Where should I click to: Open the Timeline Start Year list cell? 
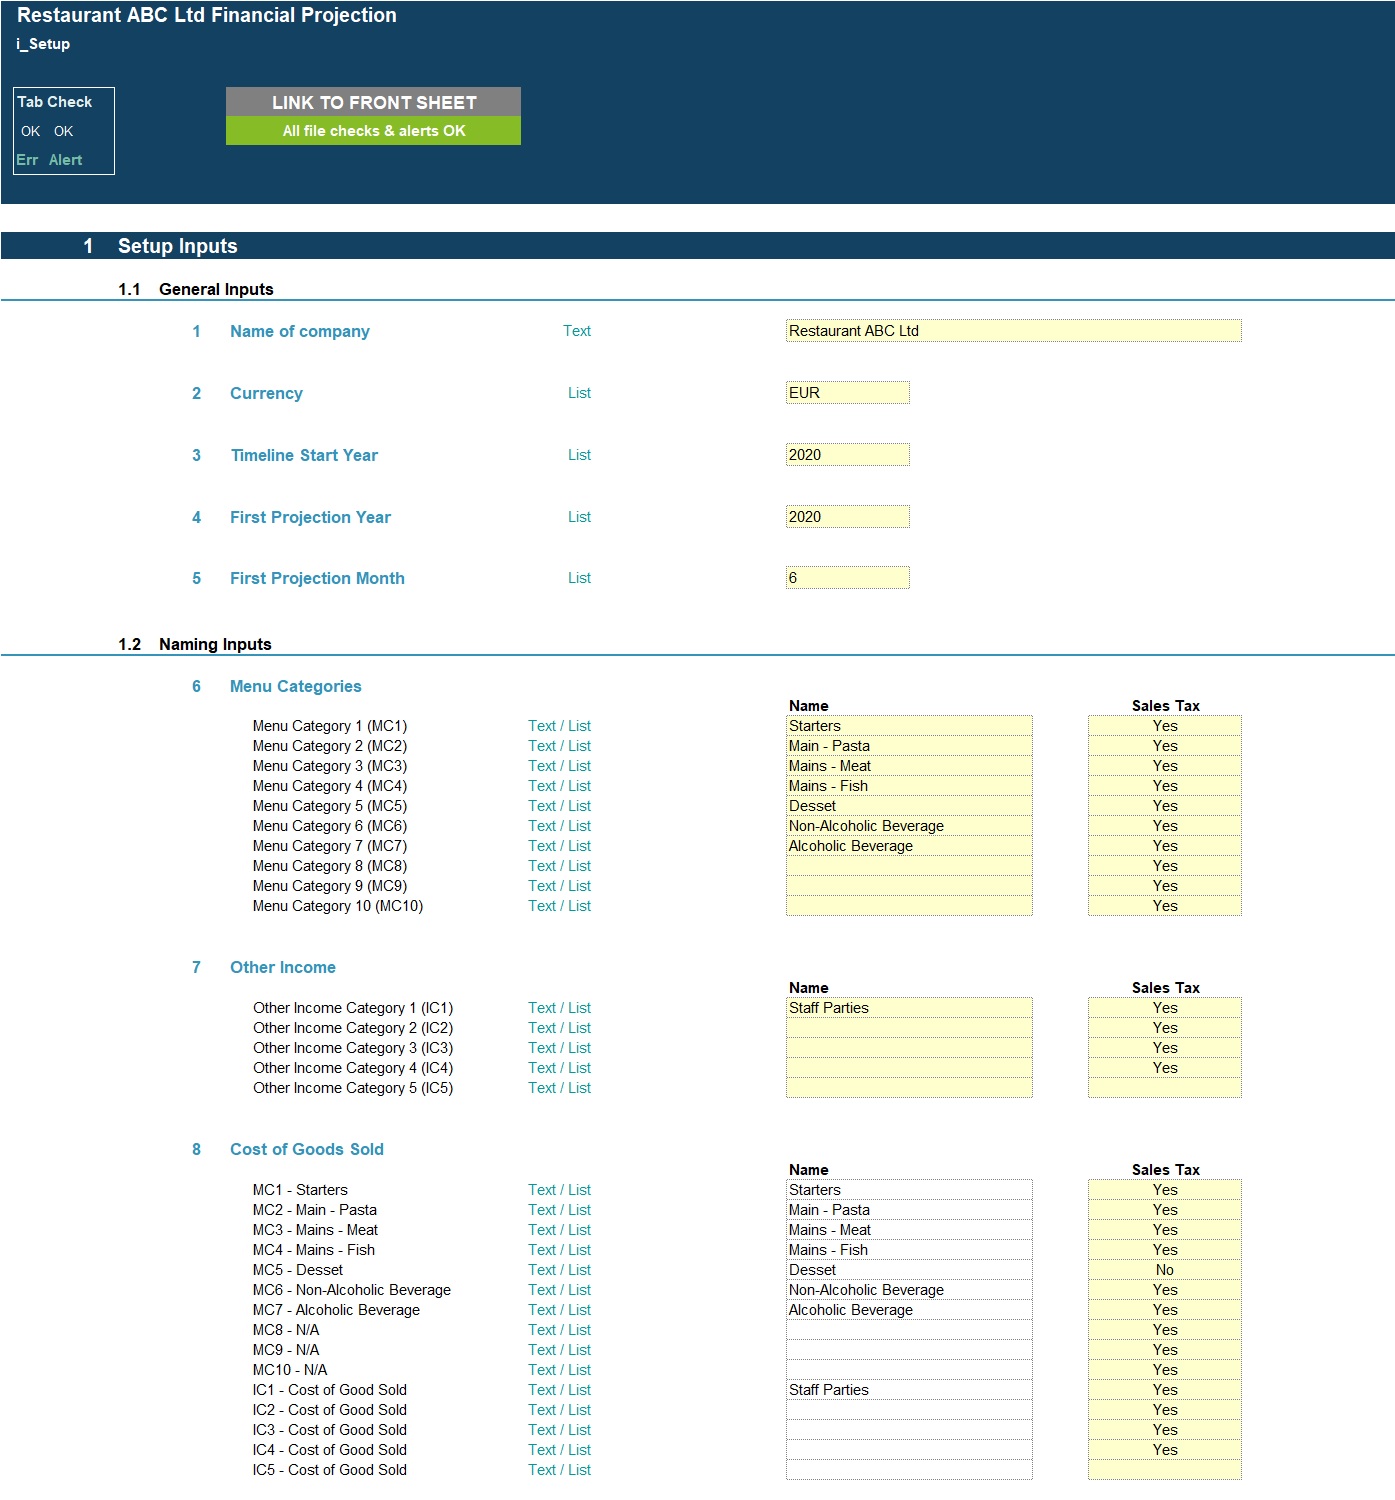847,455
